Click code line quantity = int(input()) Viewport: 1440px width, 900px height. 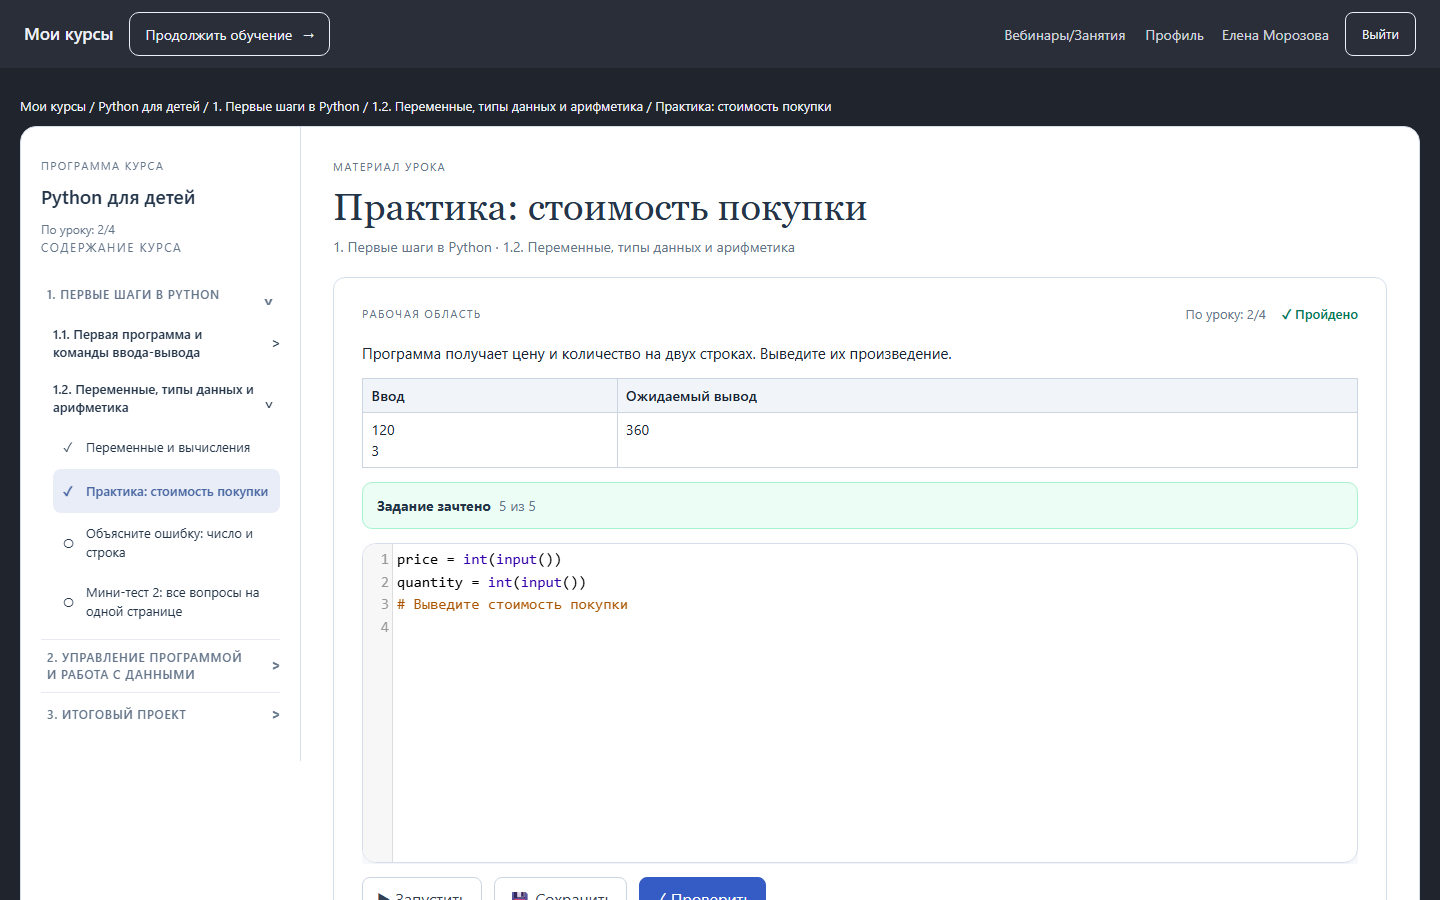coord(491,582)
